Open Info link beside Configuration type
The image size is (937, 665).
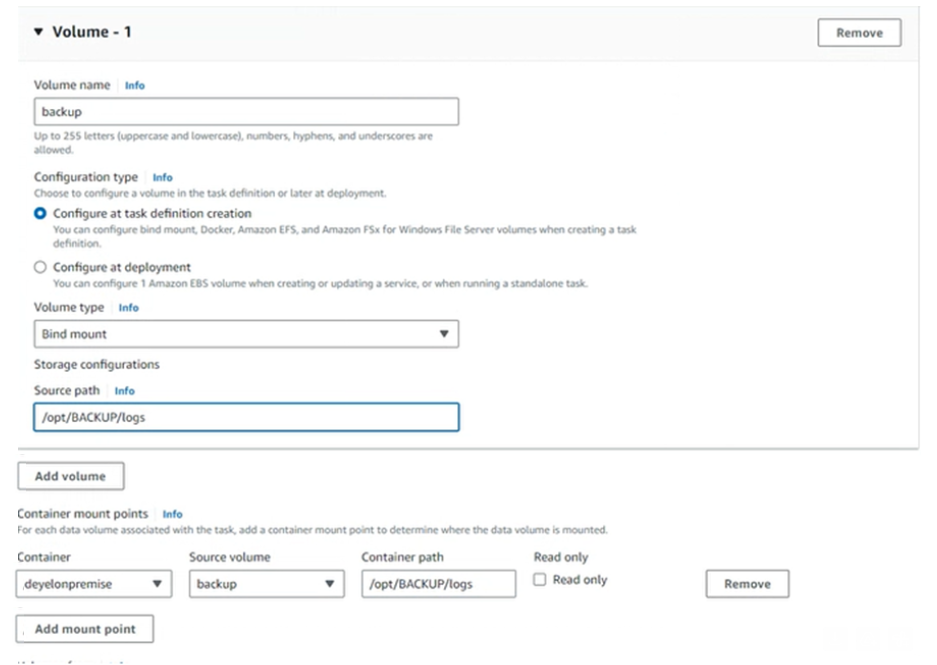tap(162, 178)
